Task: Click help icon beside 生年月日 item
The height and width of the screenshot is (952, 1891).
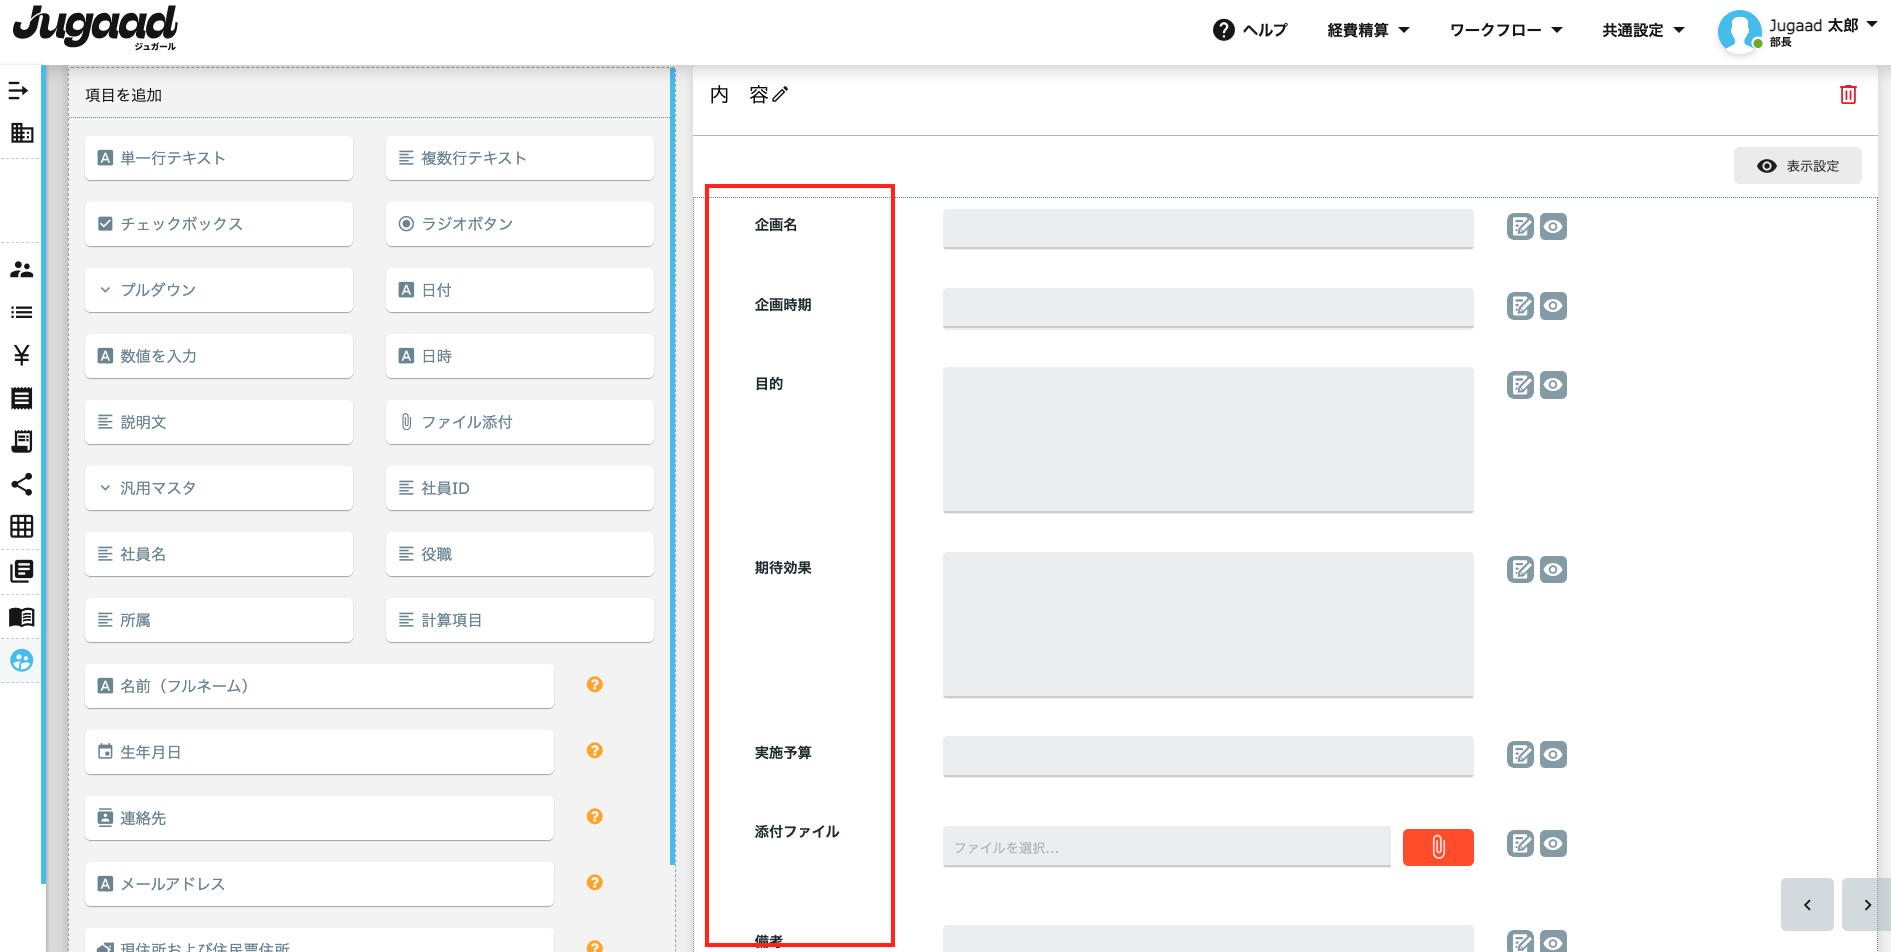Action: pyautogui.click(x=594, y=750)
